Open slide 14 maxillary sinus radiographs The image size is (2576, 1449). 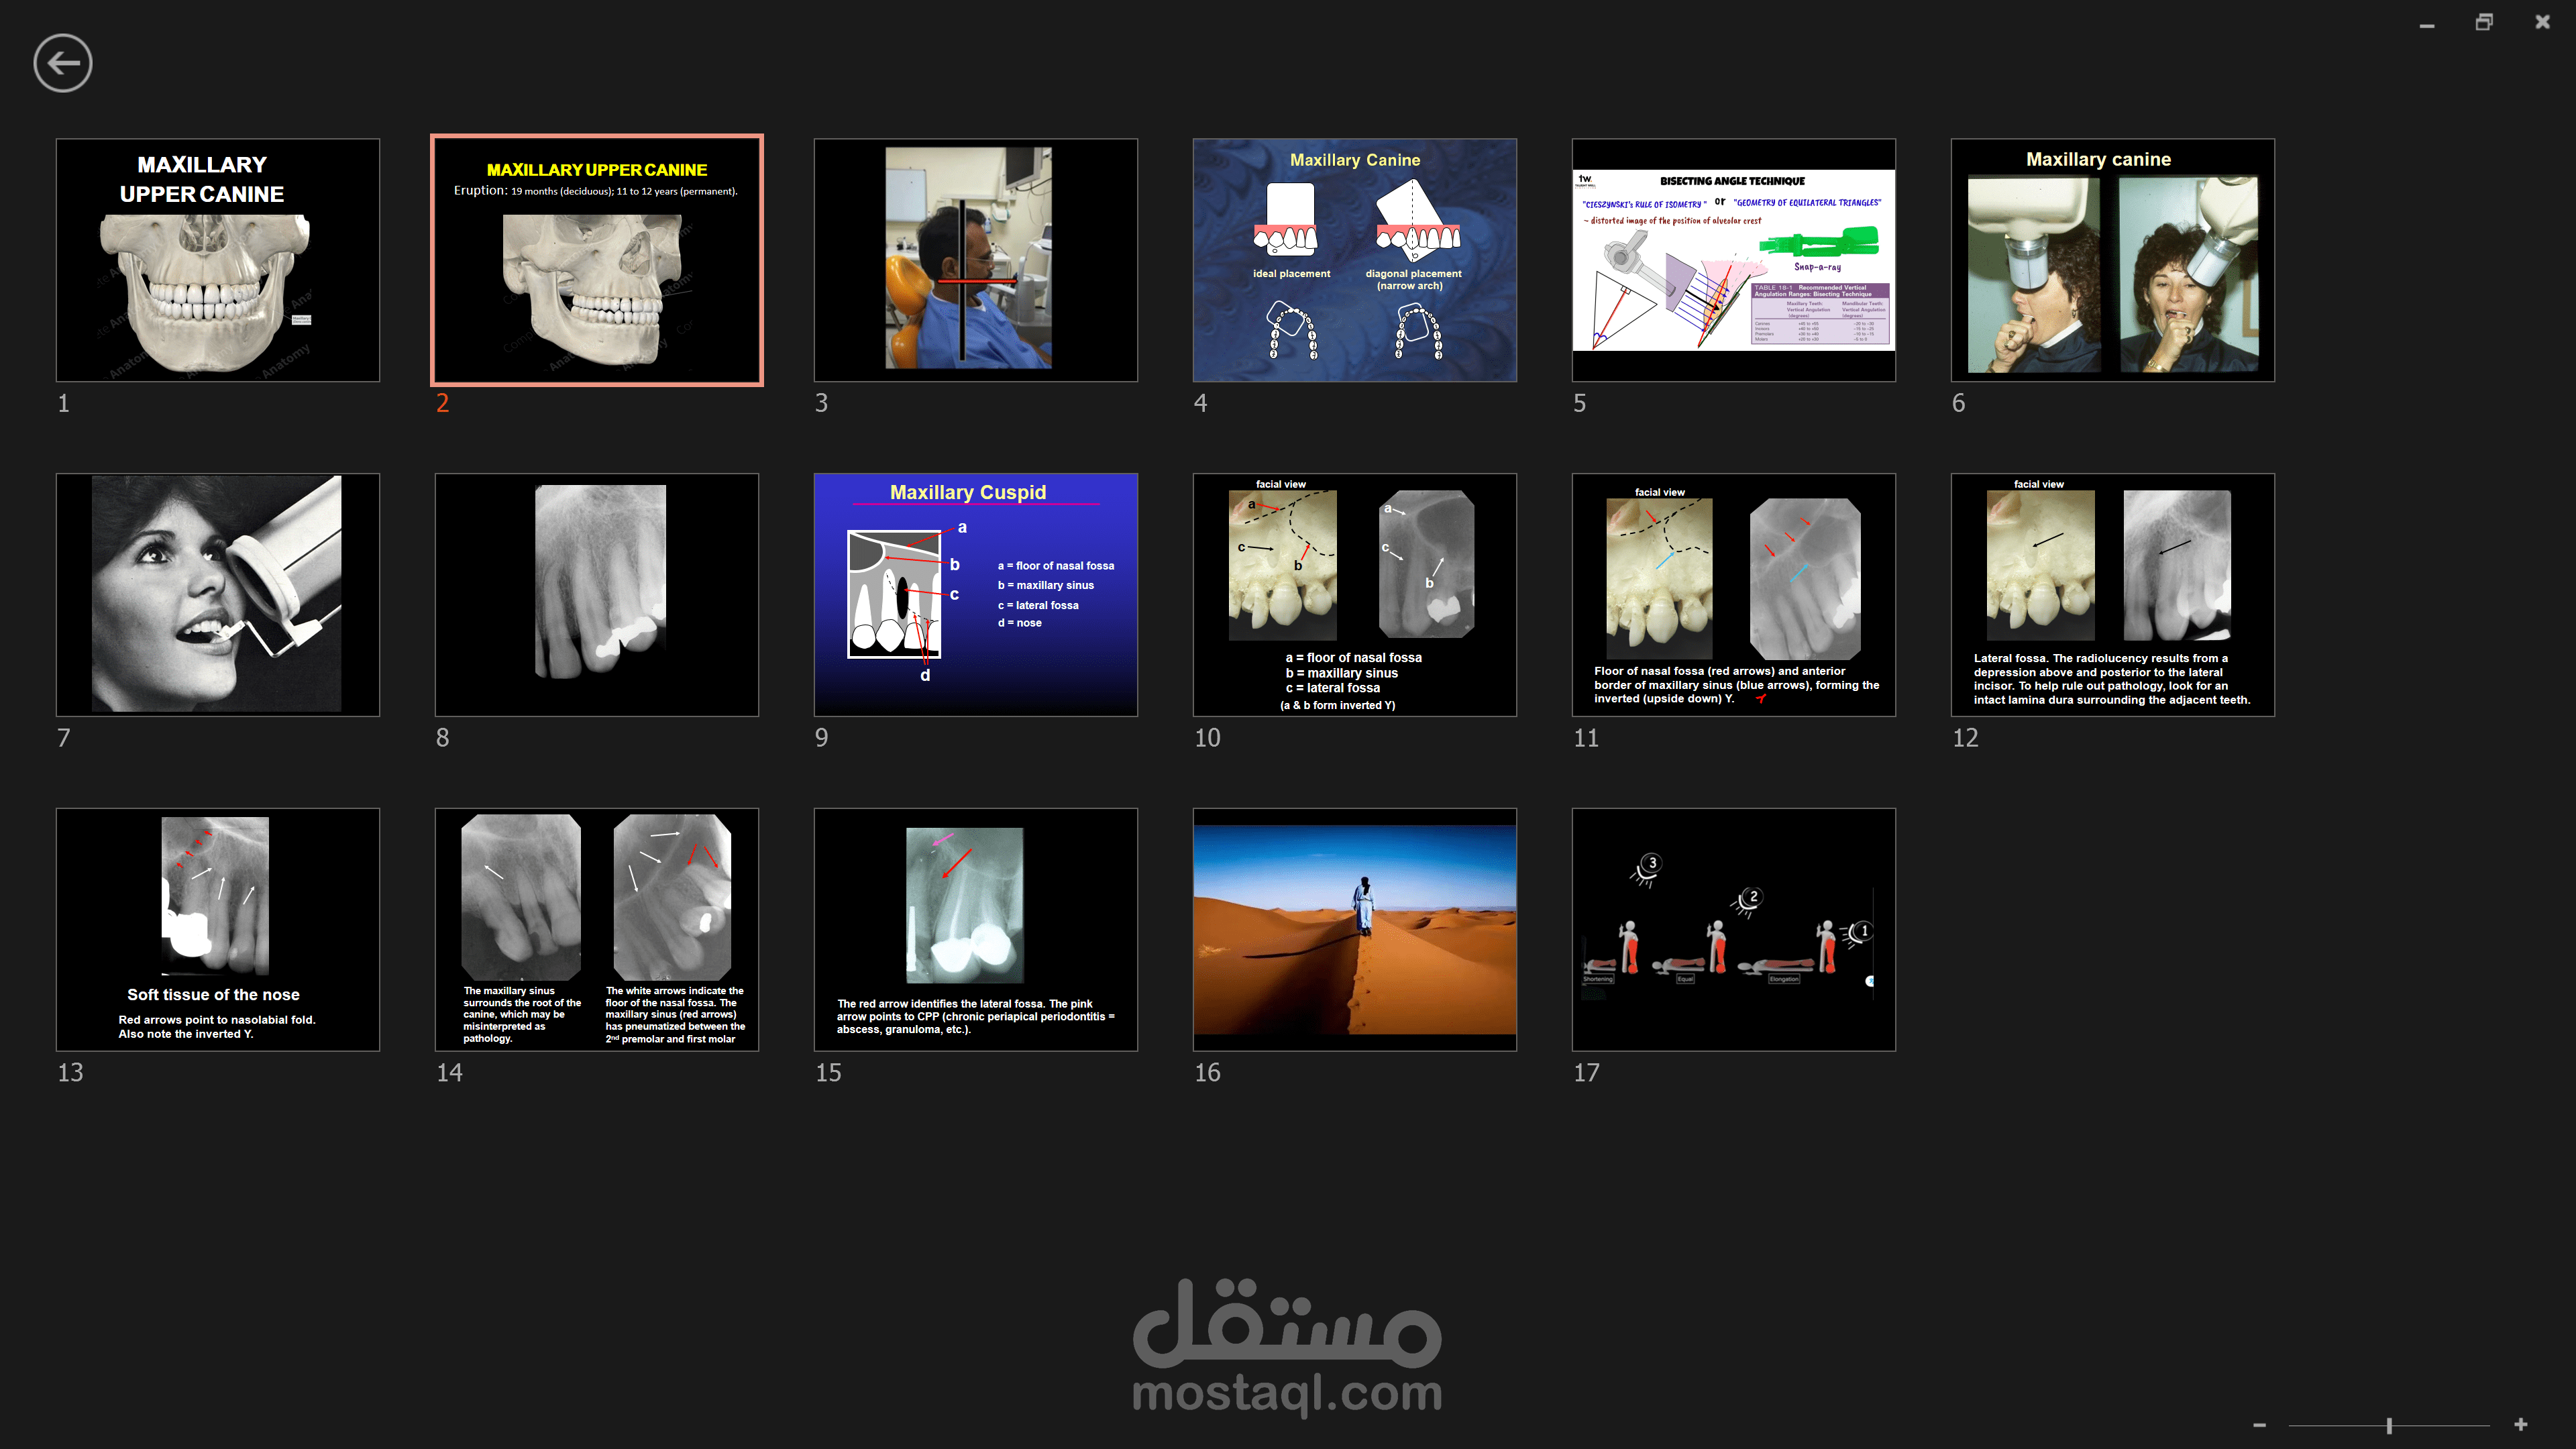point(597,930)
